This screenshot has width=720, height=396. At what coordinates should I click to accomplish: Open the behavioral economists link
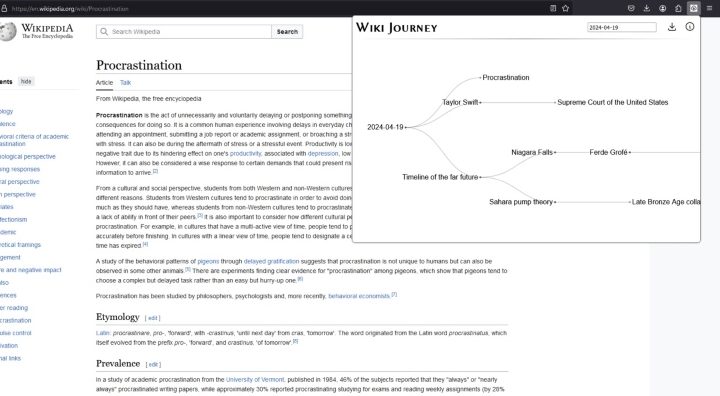point(359,296)
